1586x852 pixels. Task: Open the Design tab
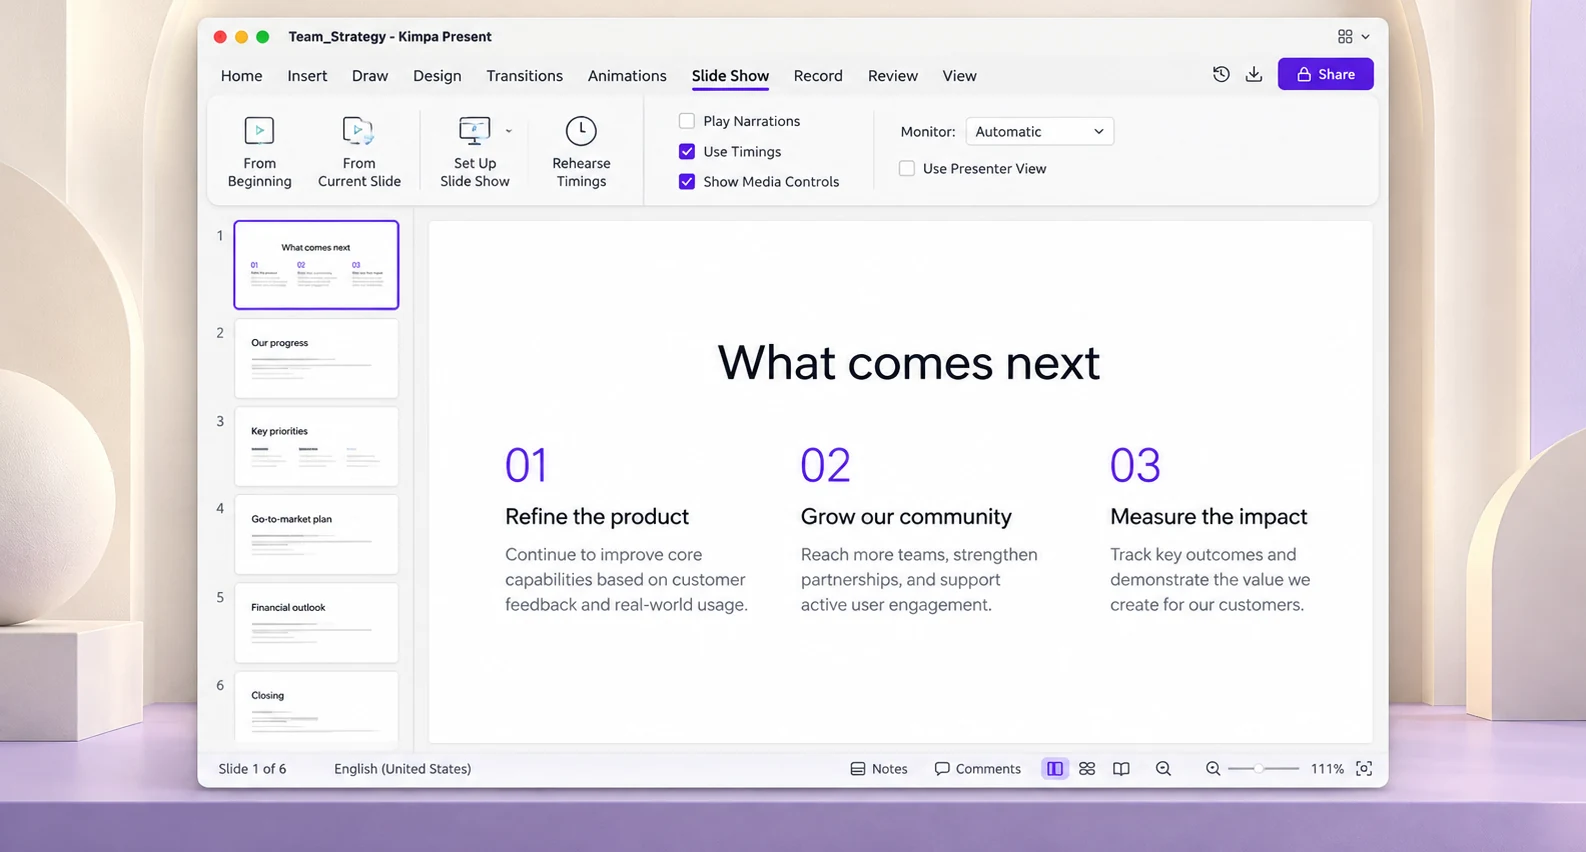pyautogui.click(x=437, y=76)
